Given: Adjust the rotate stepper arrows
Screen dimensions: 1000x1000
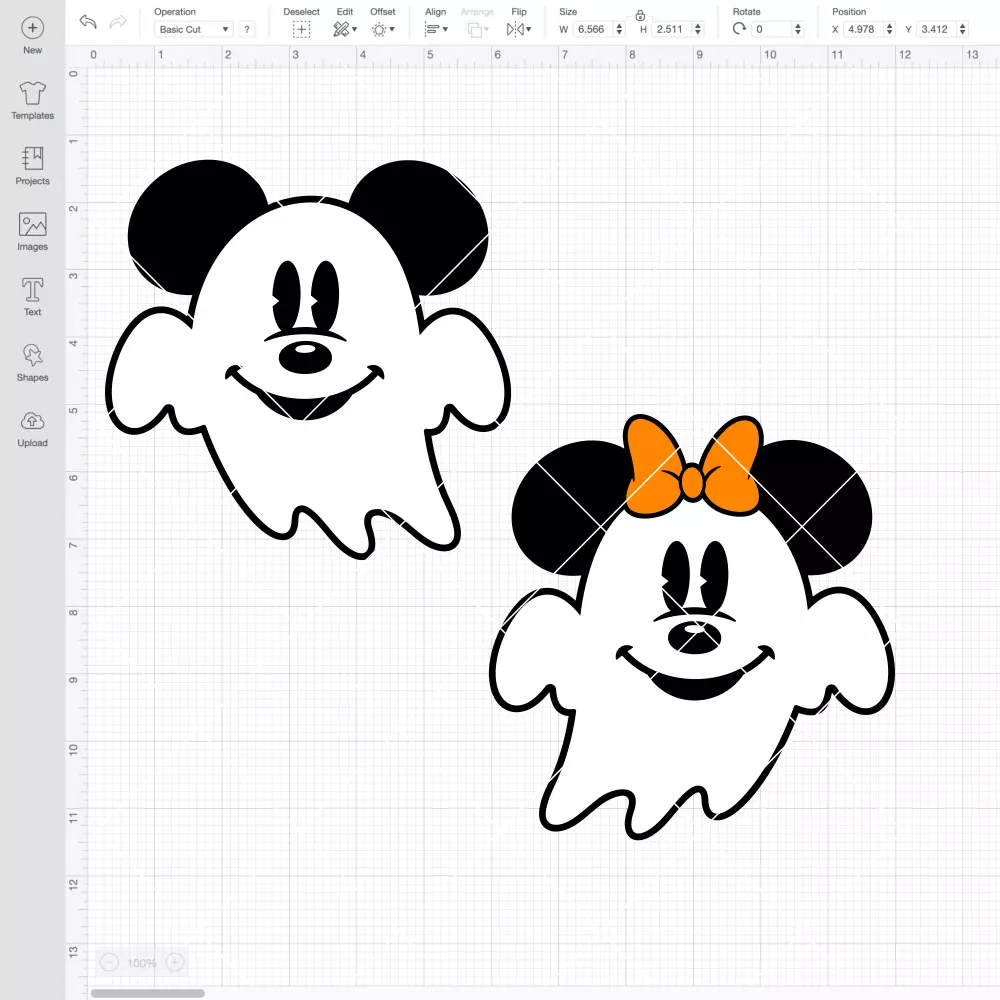Looking at the screenshot, I should point(798,29).
